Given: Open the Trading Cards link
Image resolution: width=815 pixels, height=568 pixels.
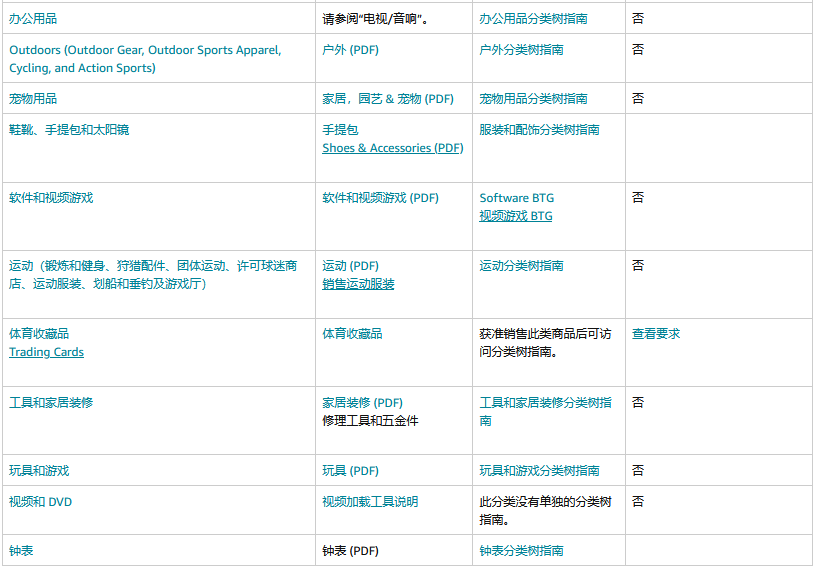Looking at the screenshot, I should (x=46, y=352).
